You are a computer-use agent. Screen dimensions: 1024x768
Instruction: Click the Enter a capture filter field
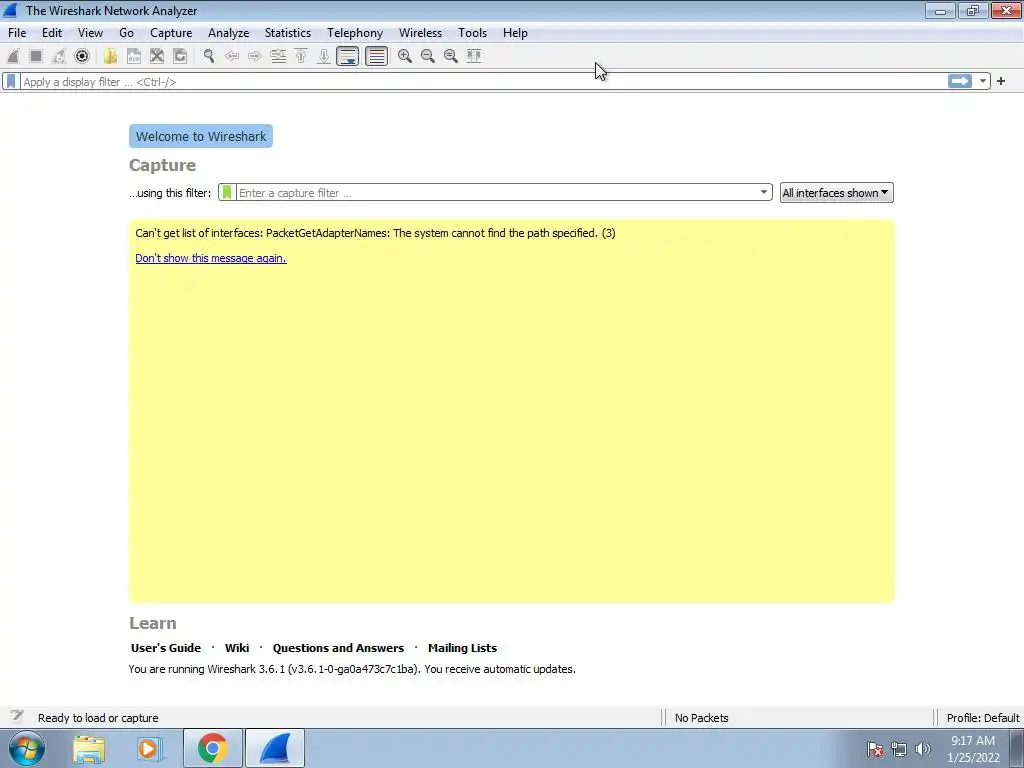496,193
